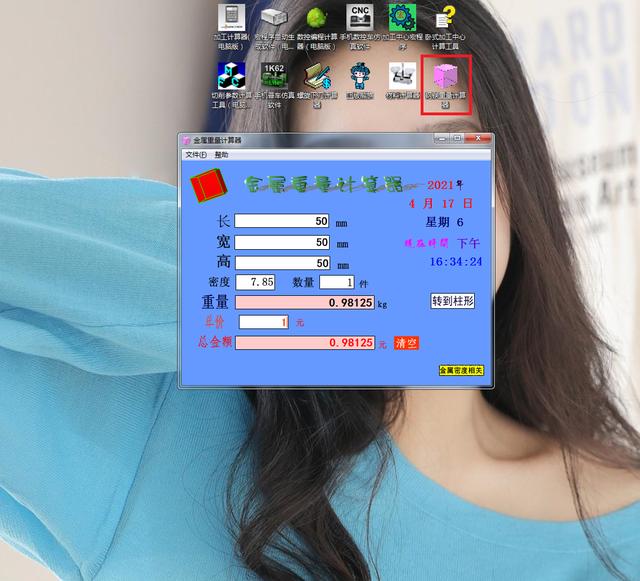
Task: Open the 宏程序自动生成软件 desktop icon
Action: (x=274, y=19)
